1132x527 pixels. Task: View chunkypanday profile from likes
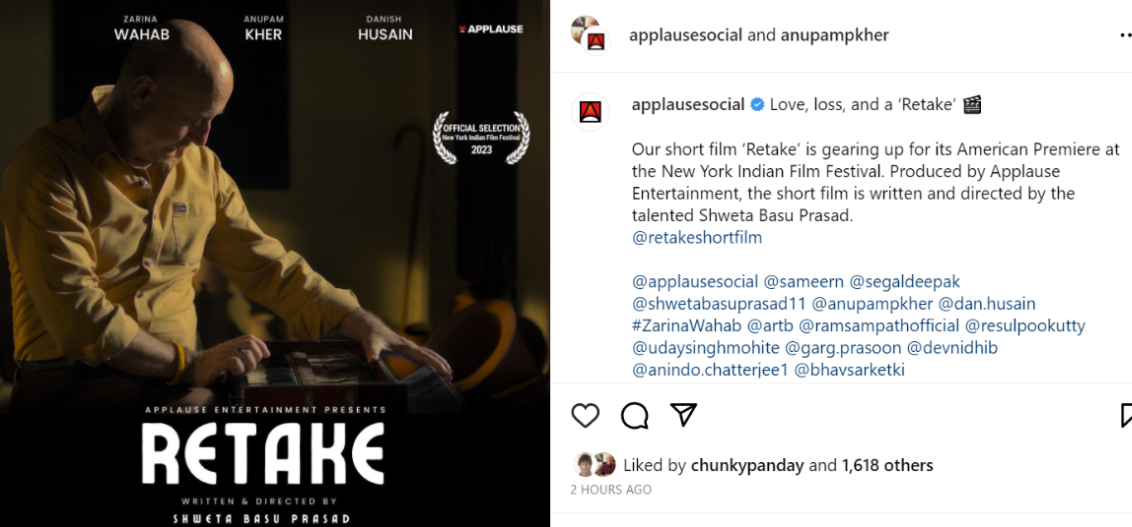(x=747, y=466)
